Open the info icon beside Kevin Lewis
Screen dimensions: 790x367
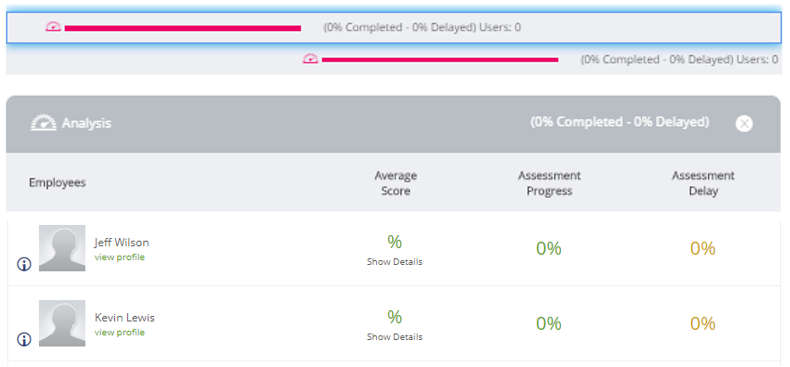[24, 339]
